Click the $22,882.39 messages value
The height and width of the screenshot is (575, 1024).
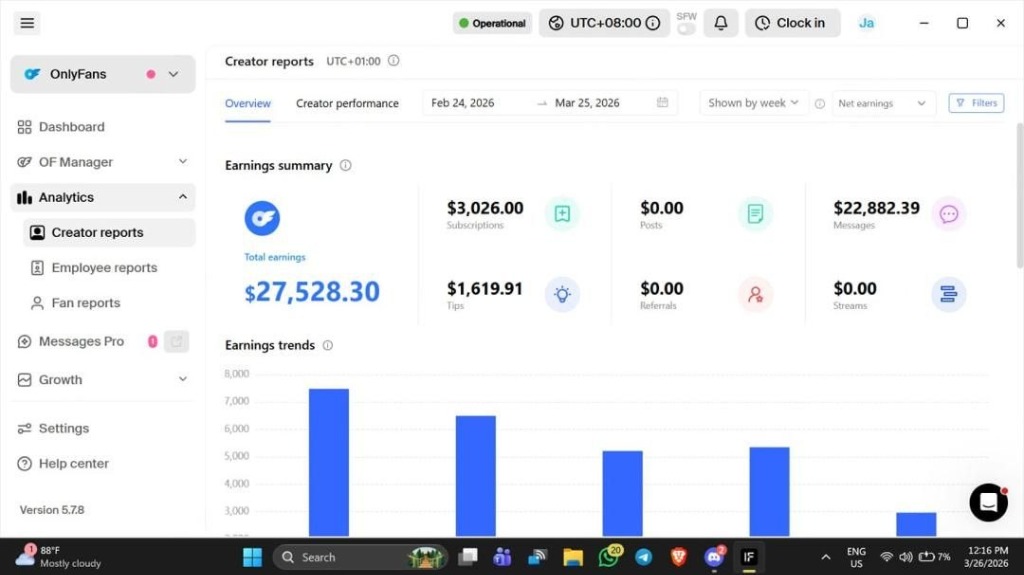[876, 208]
